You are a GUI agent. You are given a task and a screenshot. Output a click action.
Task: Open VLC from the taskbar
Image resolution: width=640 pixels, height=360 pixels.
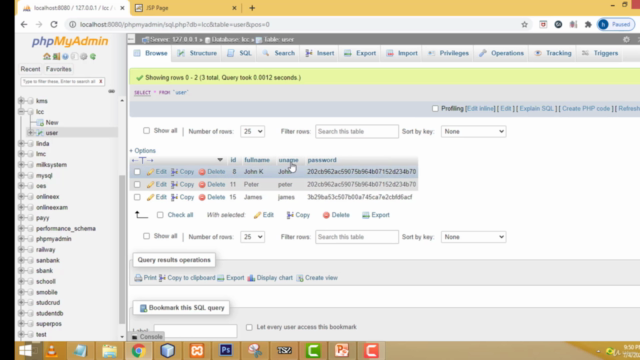pos(51,351)
